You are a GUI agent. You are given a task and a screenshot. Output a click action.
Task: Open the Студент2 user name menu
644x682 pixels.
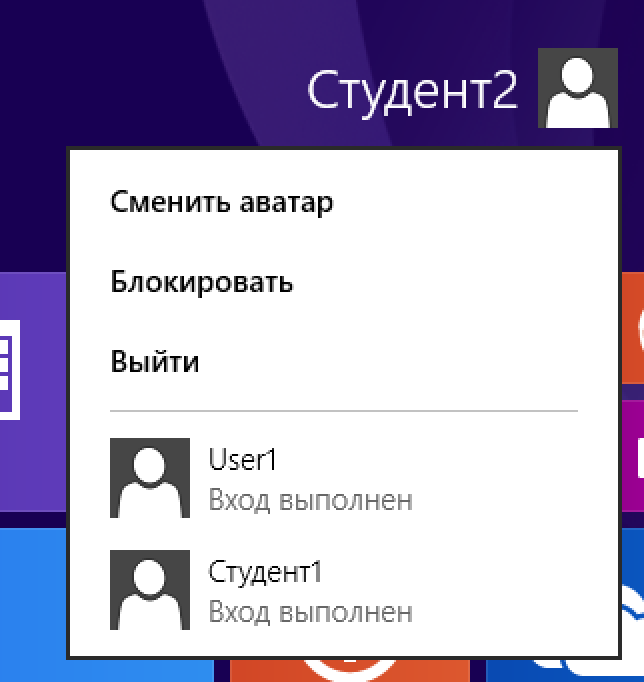pos(412,93)
